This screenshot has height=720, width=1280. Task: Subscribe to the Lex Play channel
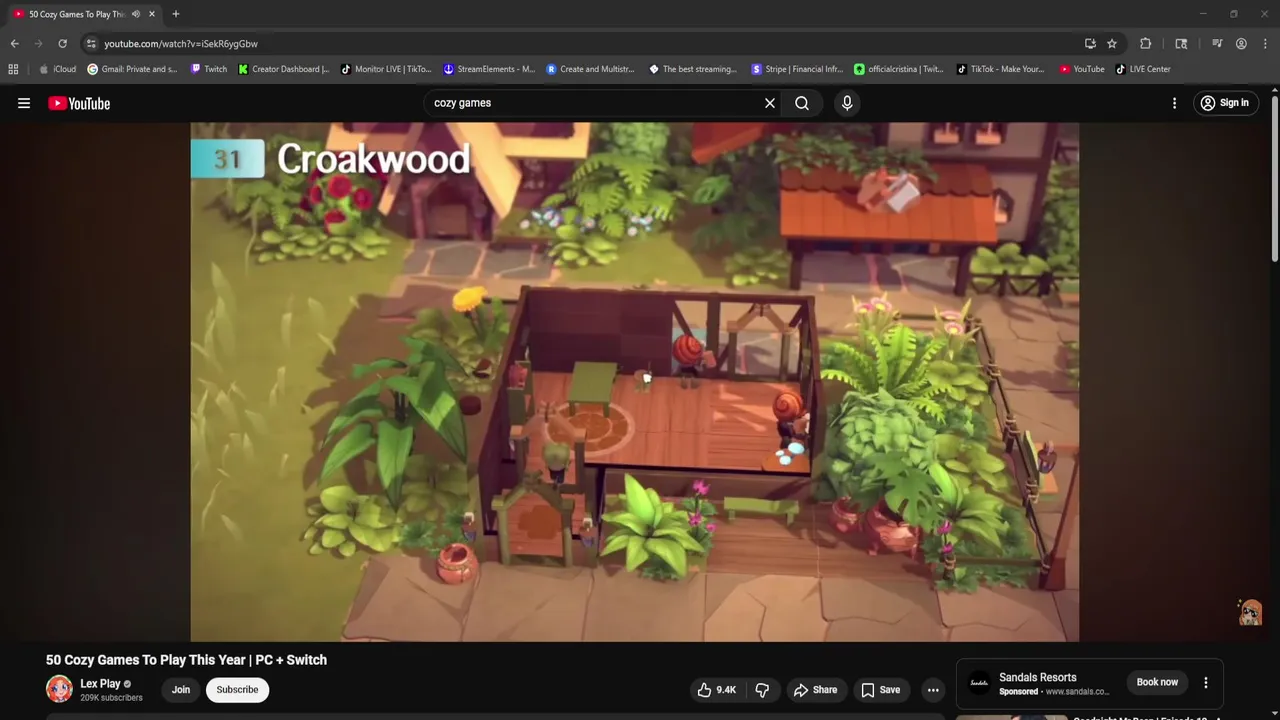coord(237,690)
